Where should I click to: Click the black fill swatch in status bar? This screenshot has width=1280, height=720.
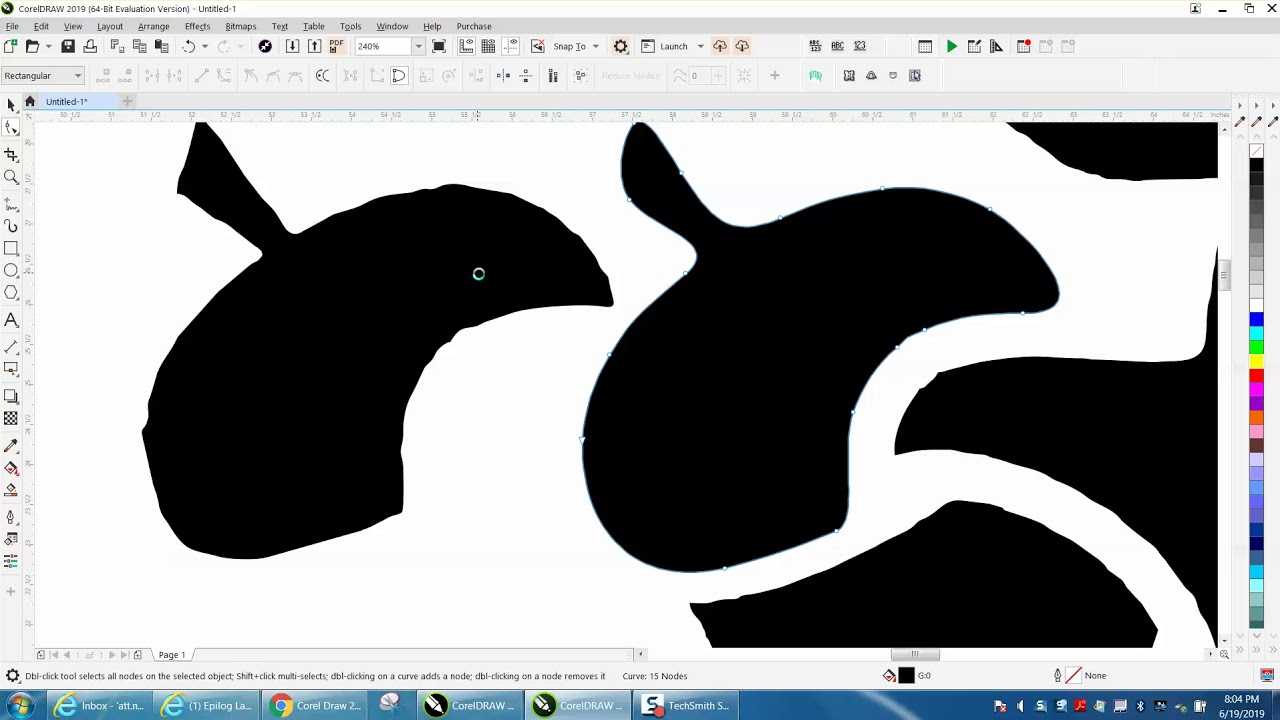(906, 676)
